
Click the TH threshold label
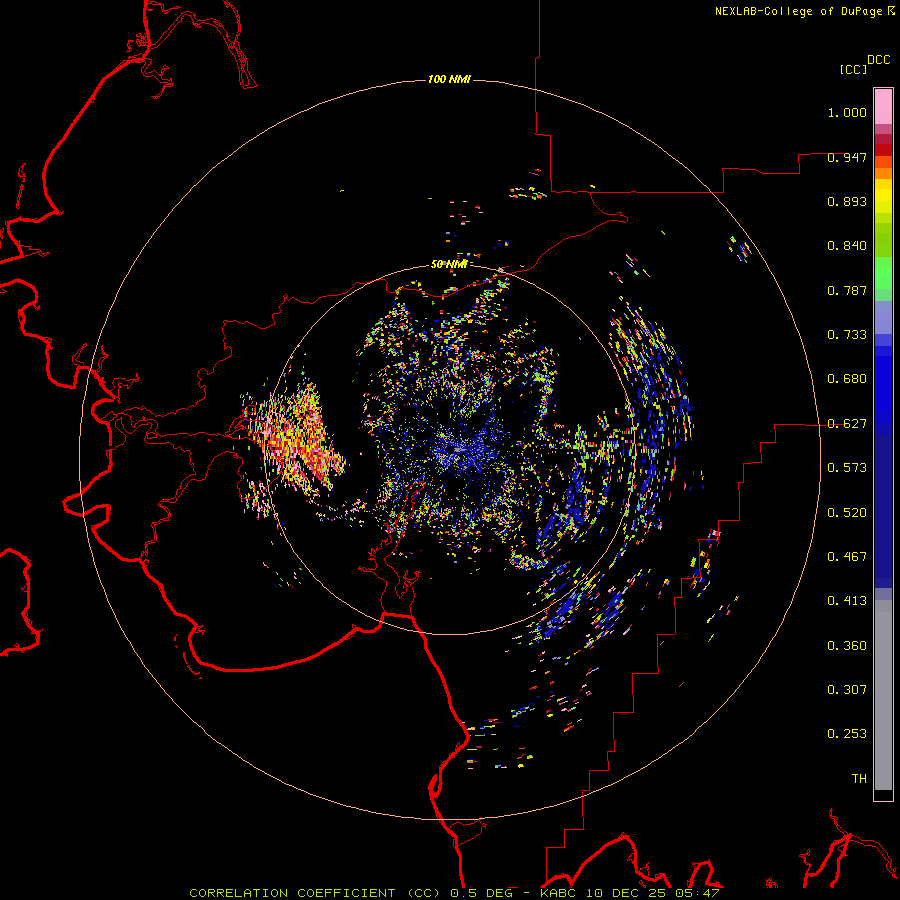(x=859, y=779)
